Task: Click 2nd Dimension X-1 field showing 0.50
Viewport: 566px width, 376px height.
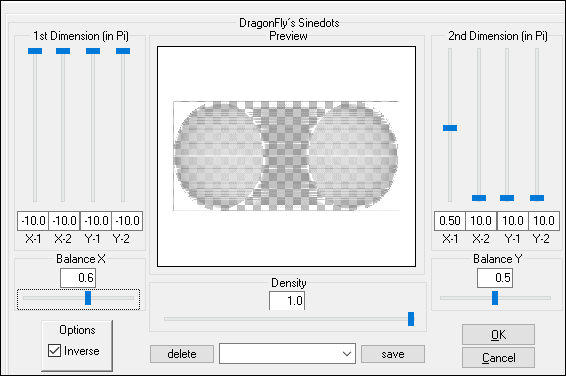Action: (x=450, y=221)
